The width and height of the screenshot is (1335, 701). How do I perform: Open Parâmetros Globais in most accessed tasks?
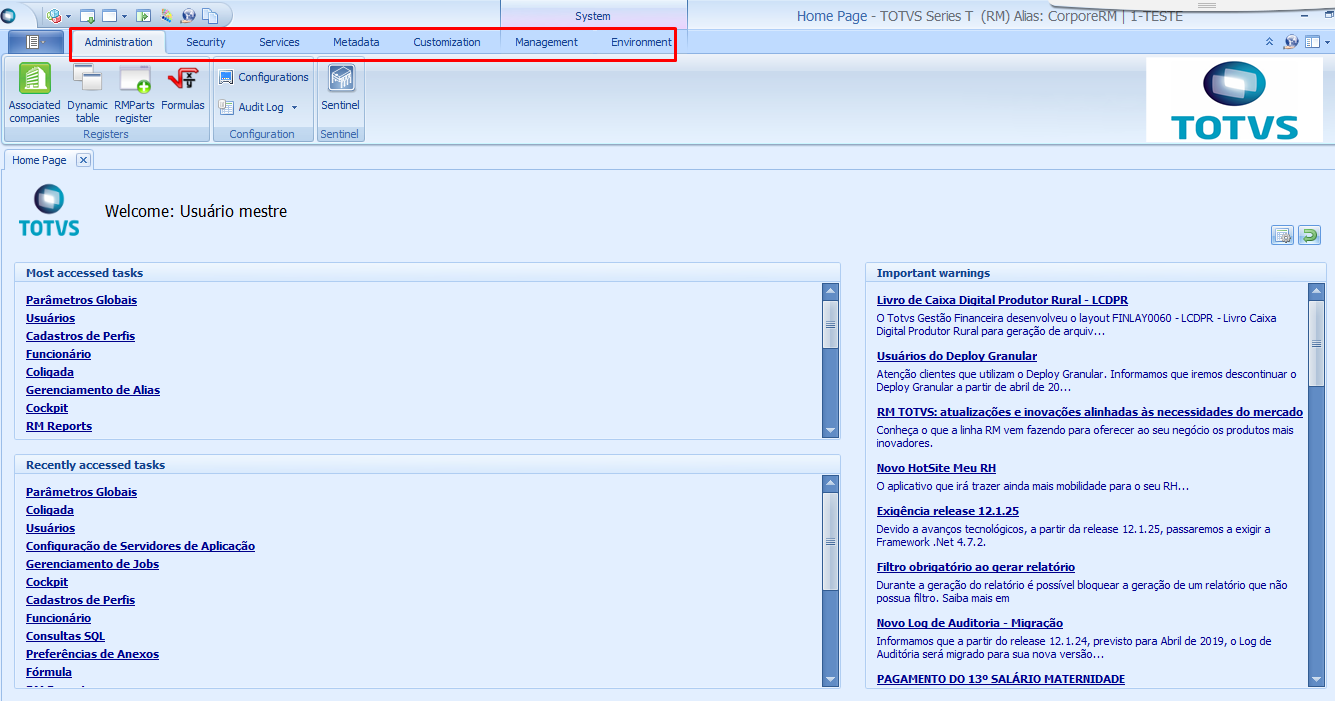click(81, 300)
